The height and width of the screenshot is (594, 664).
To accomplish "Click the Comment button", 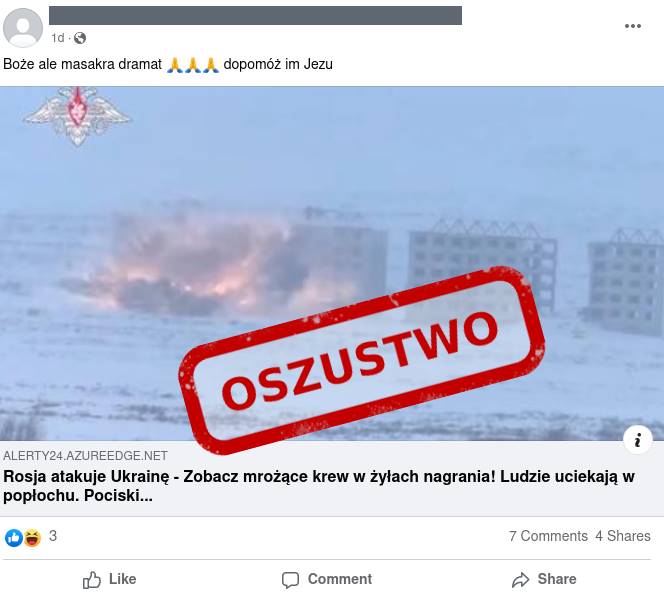I will click(x=327, y=579).
